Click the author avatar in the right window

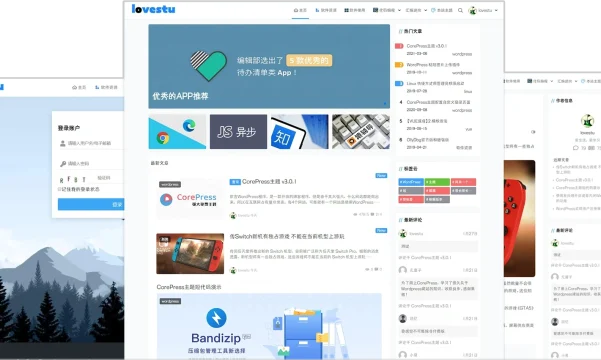587,121
